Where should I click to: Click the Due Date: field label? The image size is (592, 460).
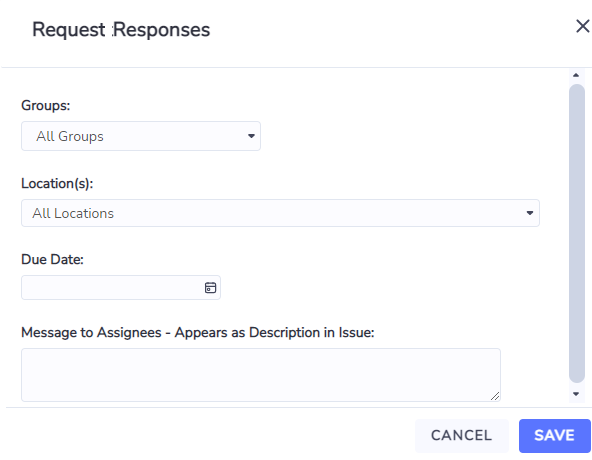[x=52, y=259]
